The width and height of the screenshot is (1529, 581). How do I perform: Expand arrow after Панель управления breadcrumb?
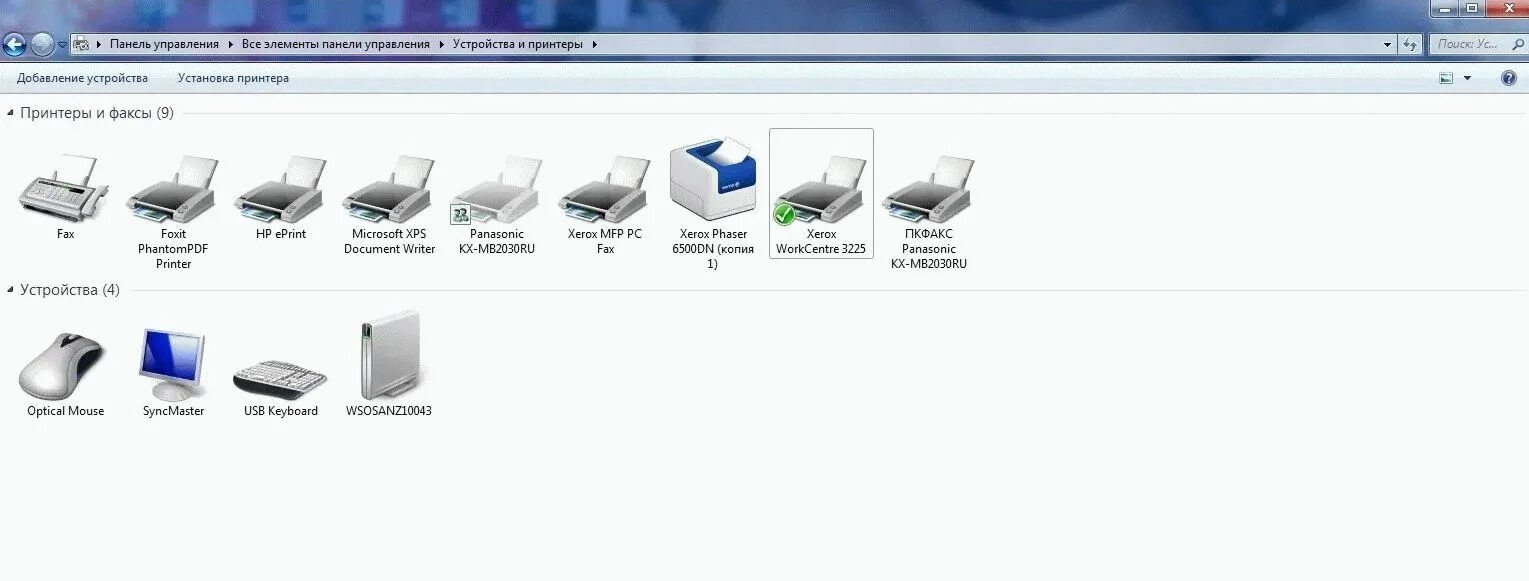coord(230,44)
